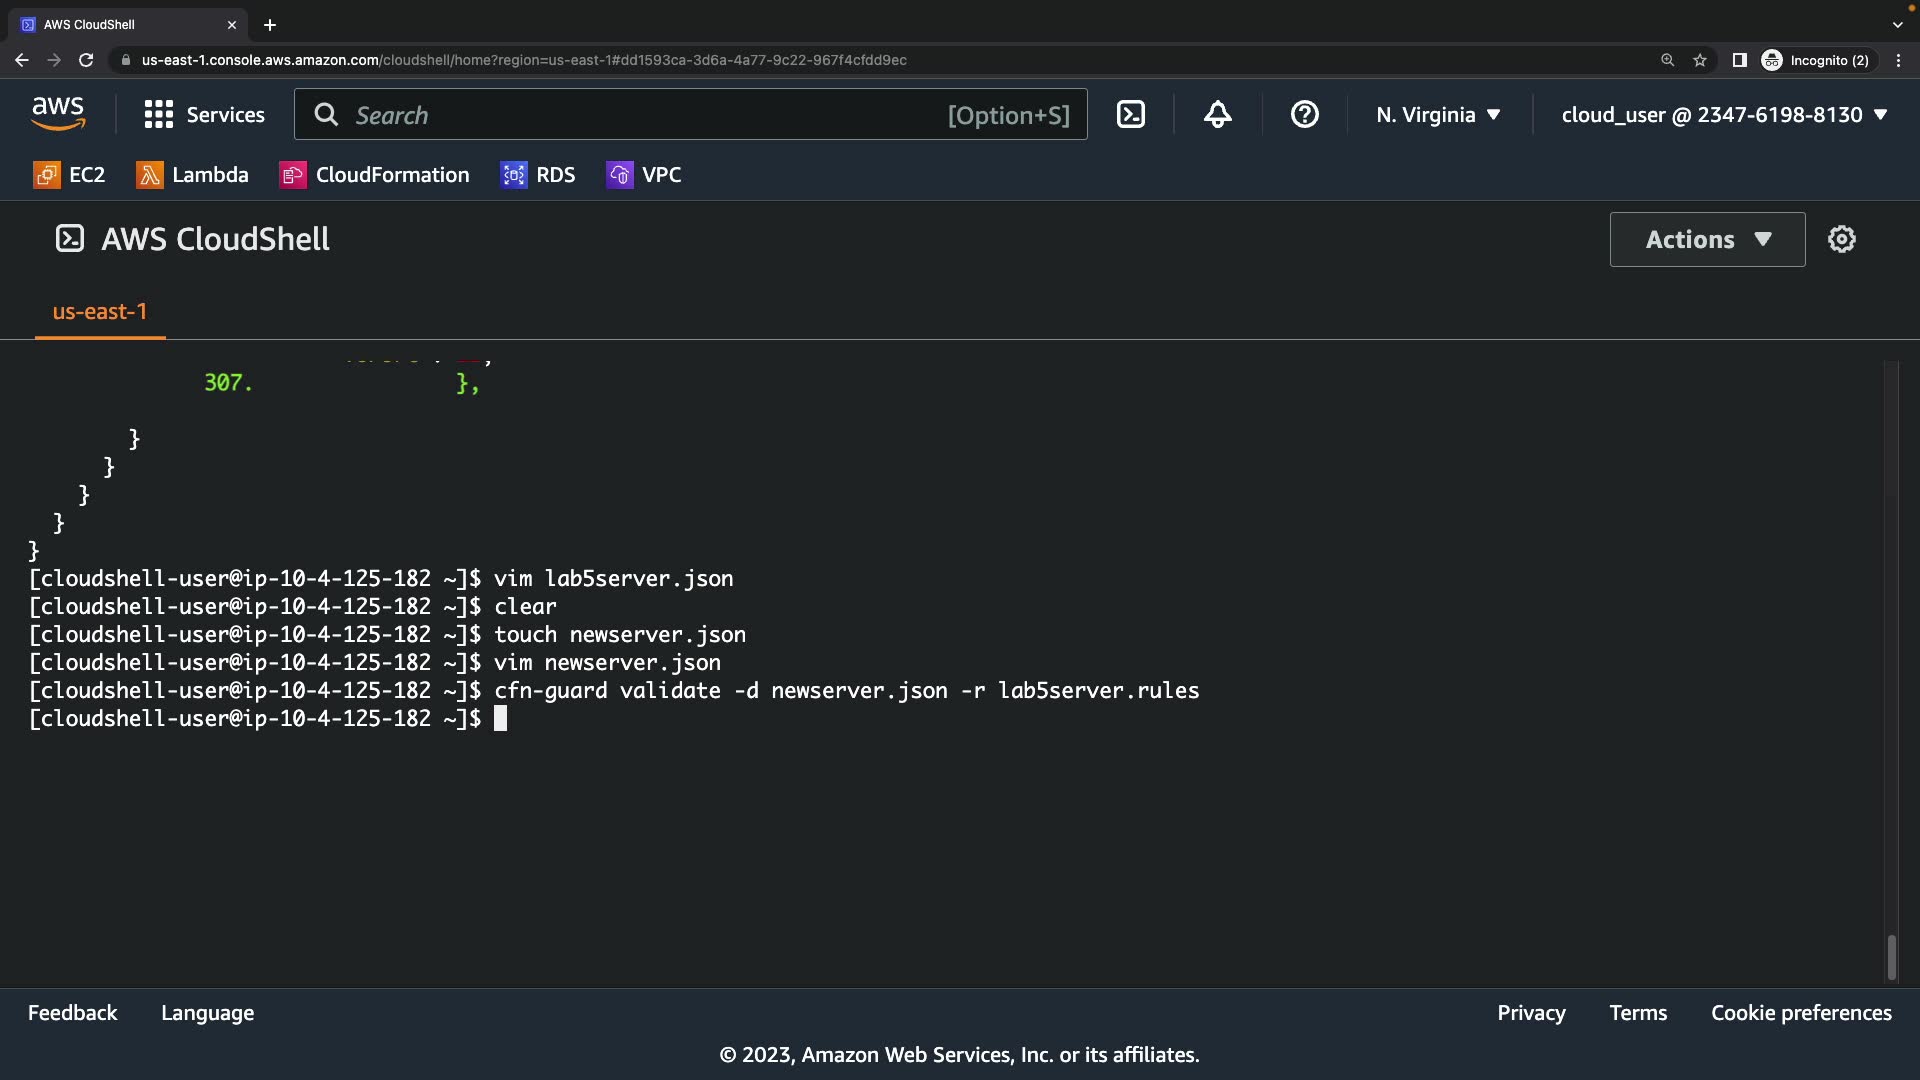Open CloudFormation favorite shortcut
Screen dimensions: 1920x1080
coord(375,175)
